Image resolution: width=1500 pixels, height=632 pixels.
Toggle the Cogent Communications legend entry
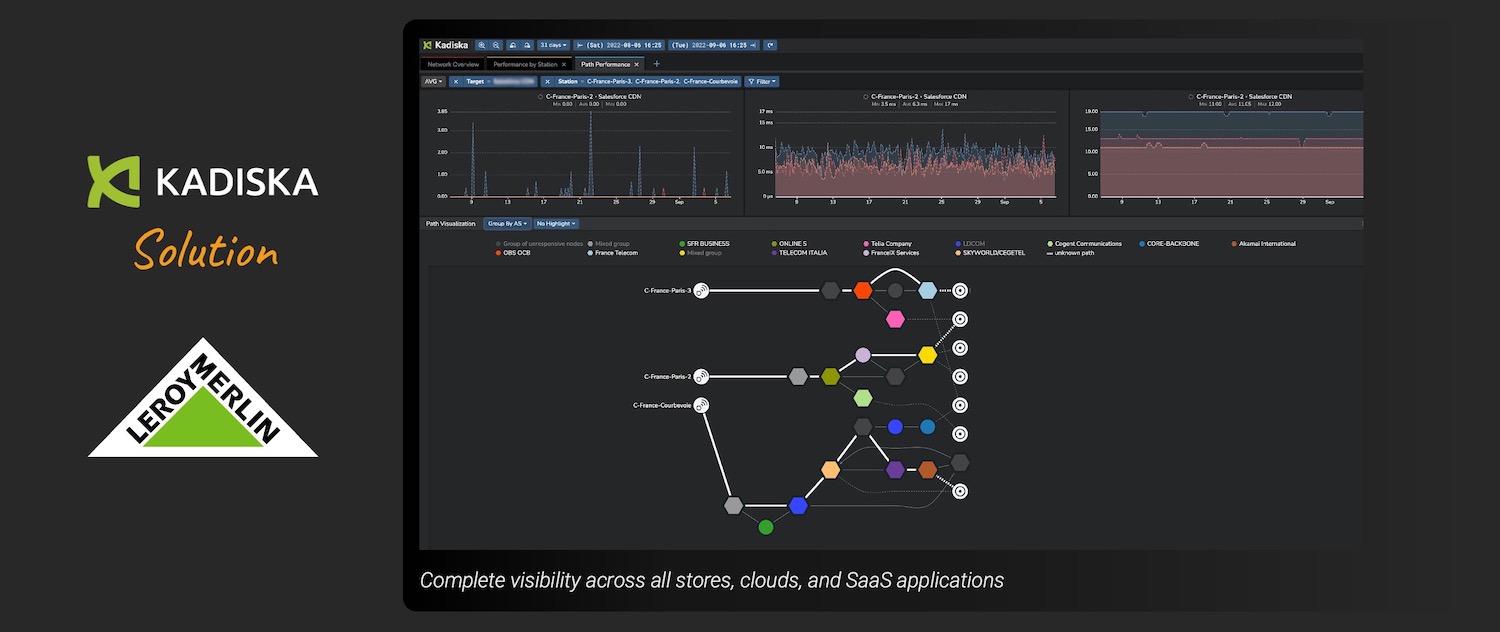point(1084,244)
